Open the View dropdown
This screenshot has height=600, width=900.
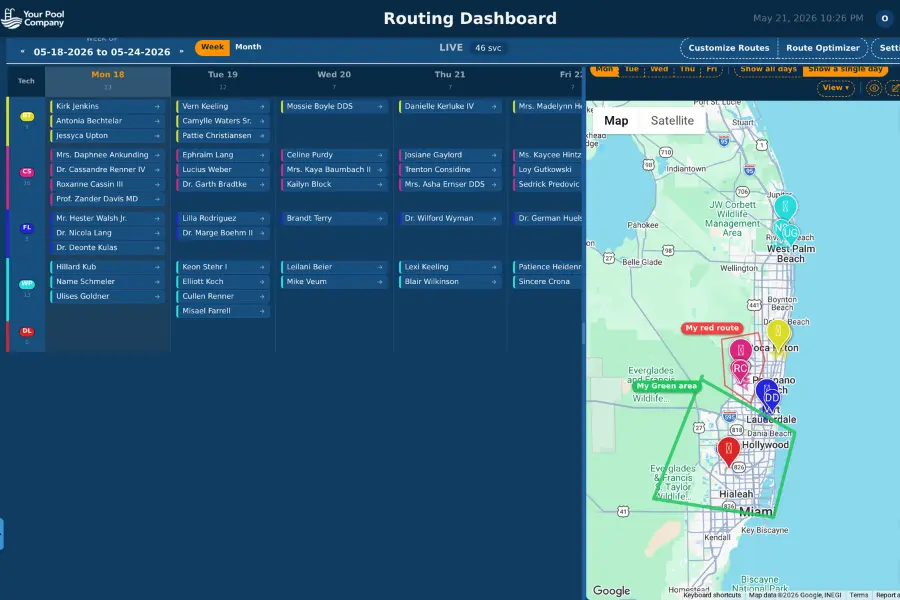coord(836,88)
